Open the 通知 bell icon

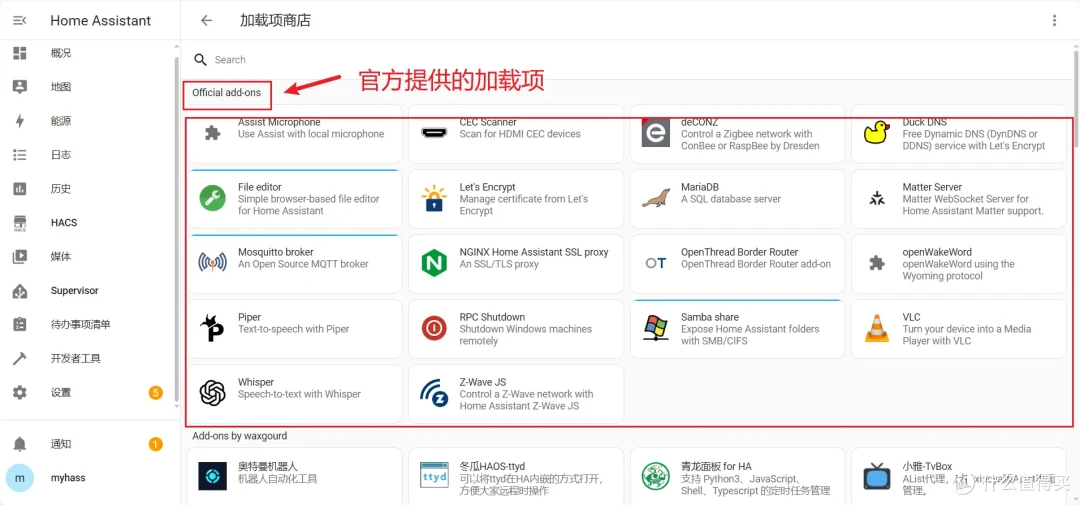pyautogui.click(x=20, y=444)
